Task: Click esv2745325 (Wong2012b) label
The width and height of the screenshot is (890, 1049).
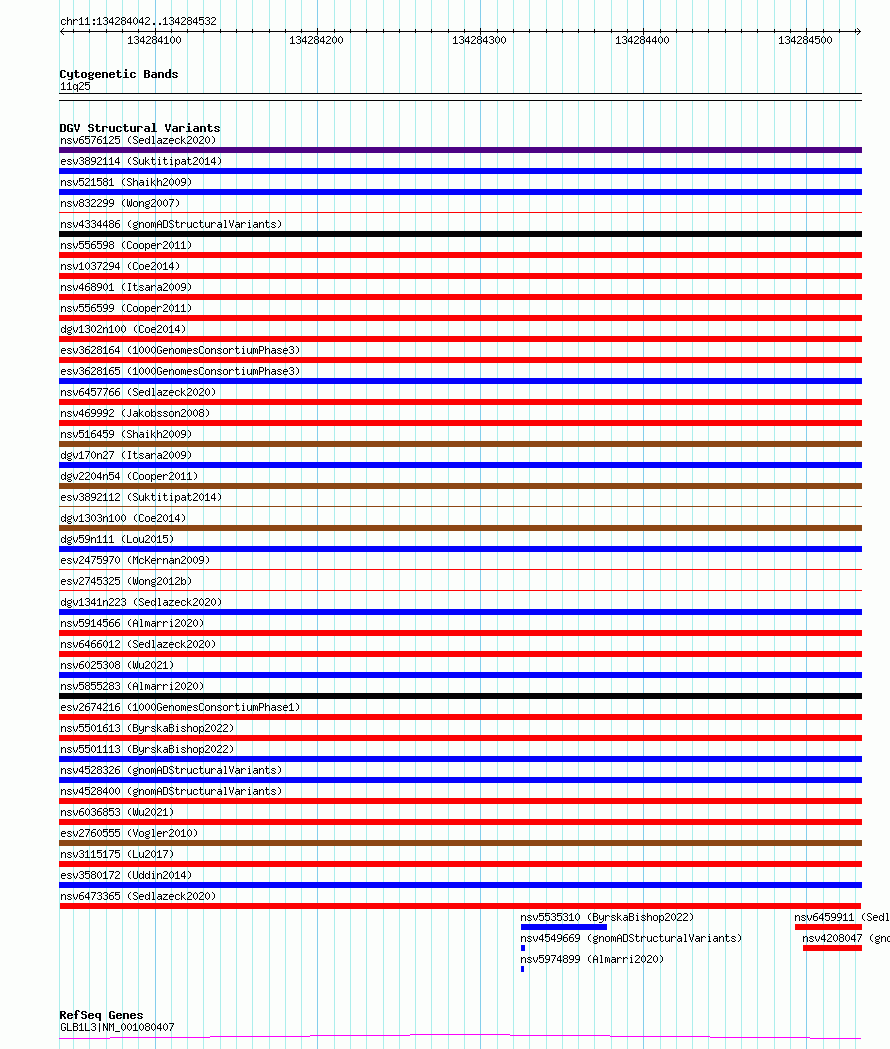Action: tap(126, 581)
